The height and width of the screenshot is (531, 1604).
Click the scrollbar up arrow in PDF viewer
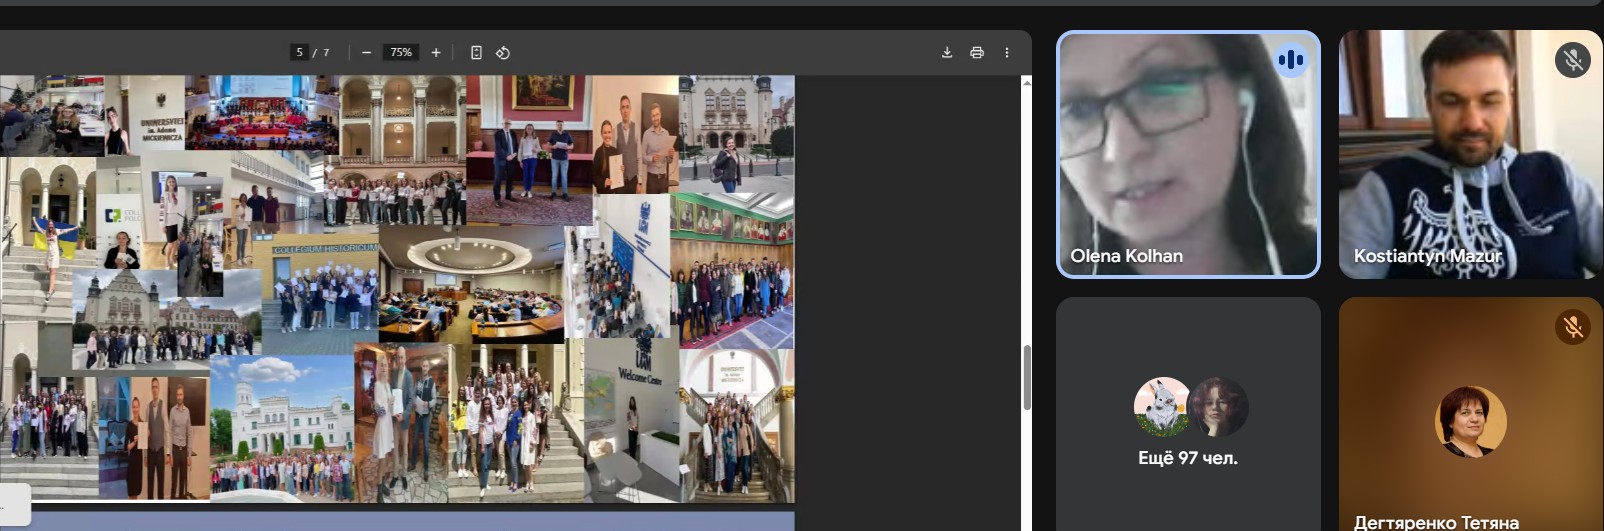(1027, 83)
